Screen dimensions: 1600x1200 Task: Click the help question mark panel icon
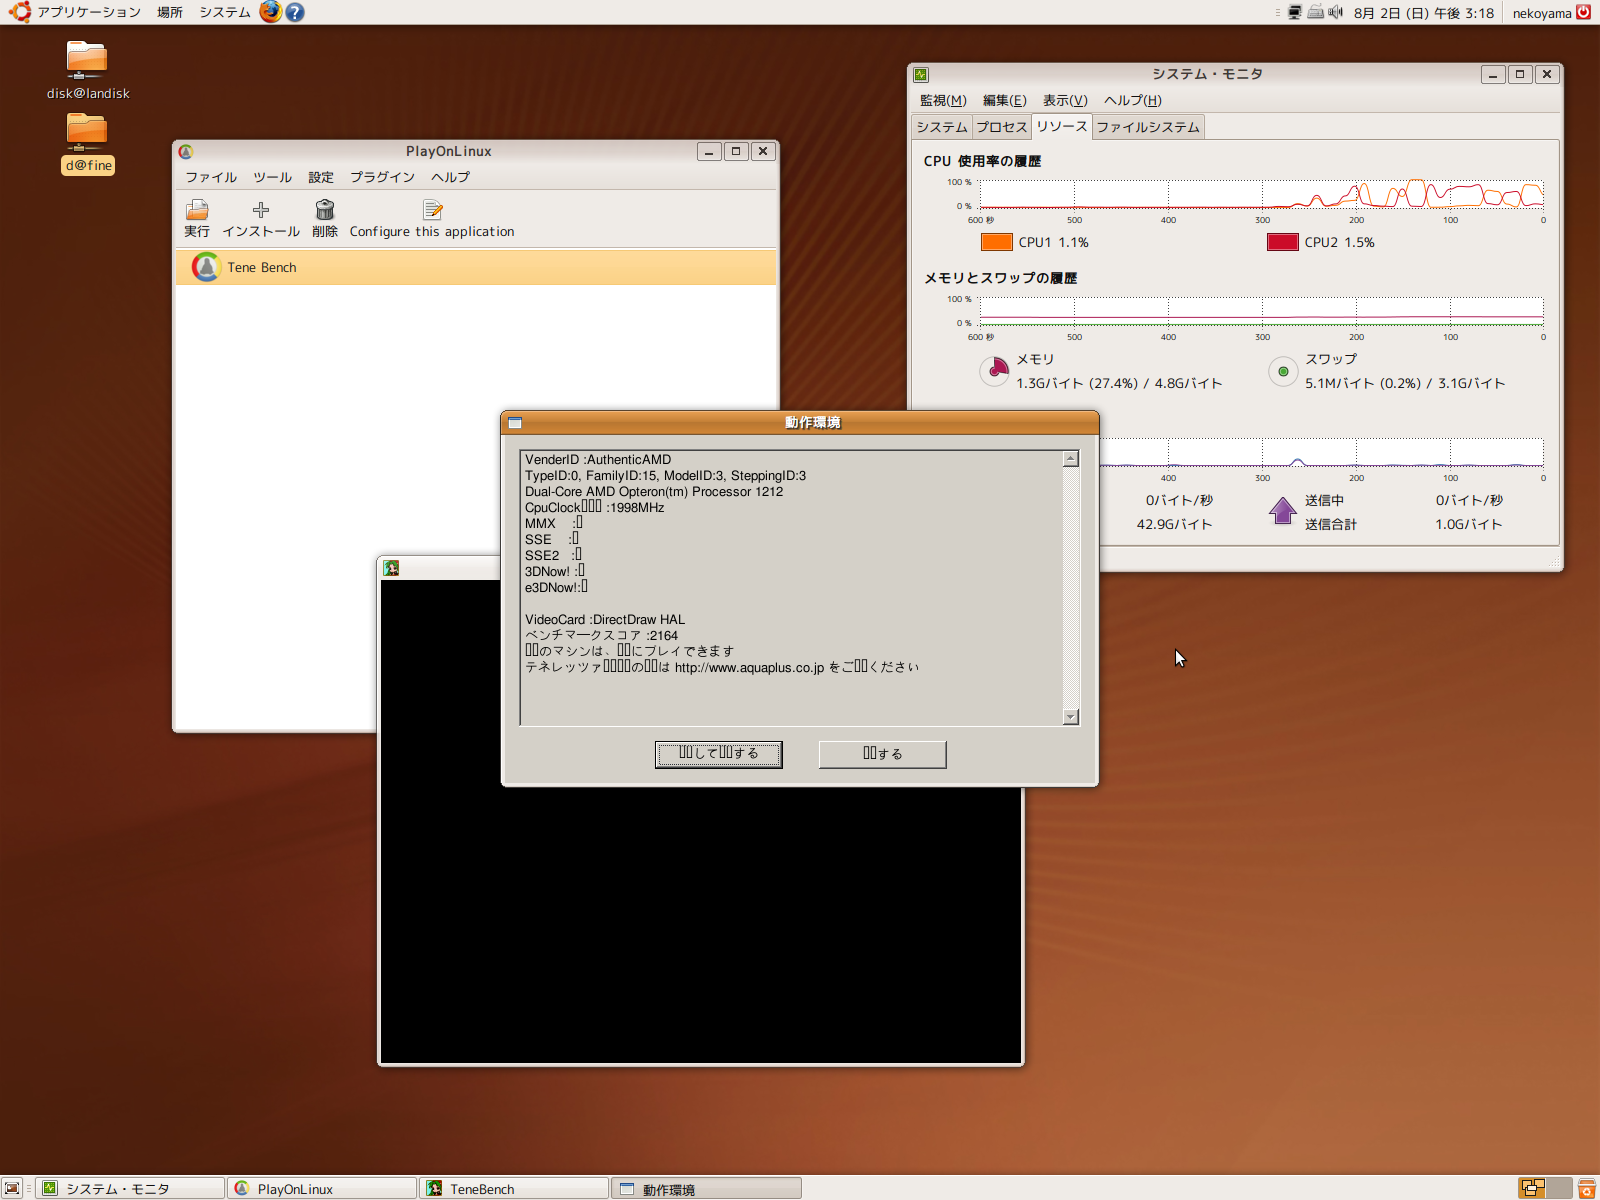(x=295, y=12)
